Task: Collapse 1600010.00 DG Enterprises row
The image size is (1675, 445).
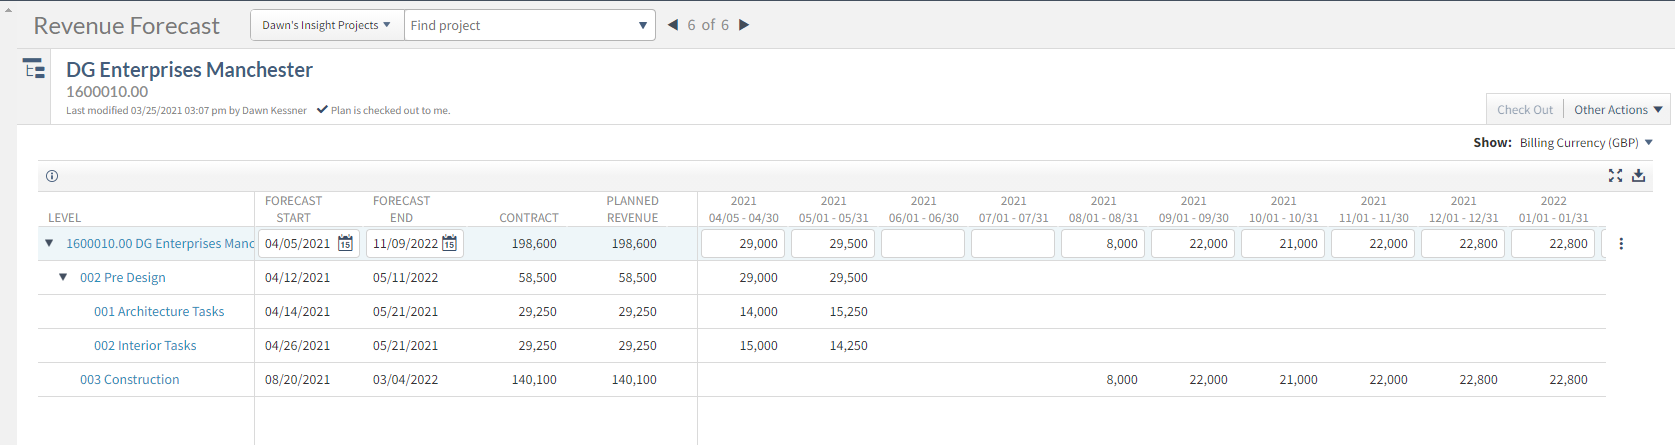Action: click(x=49, y=243)
